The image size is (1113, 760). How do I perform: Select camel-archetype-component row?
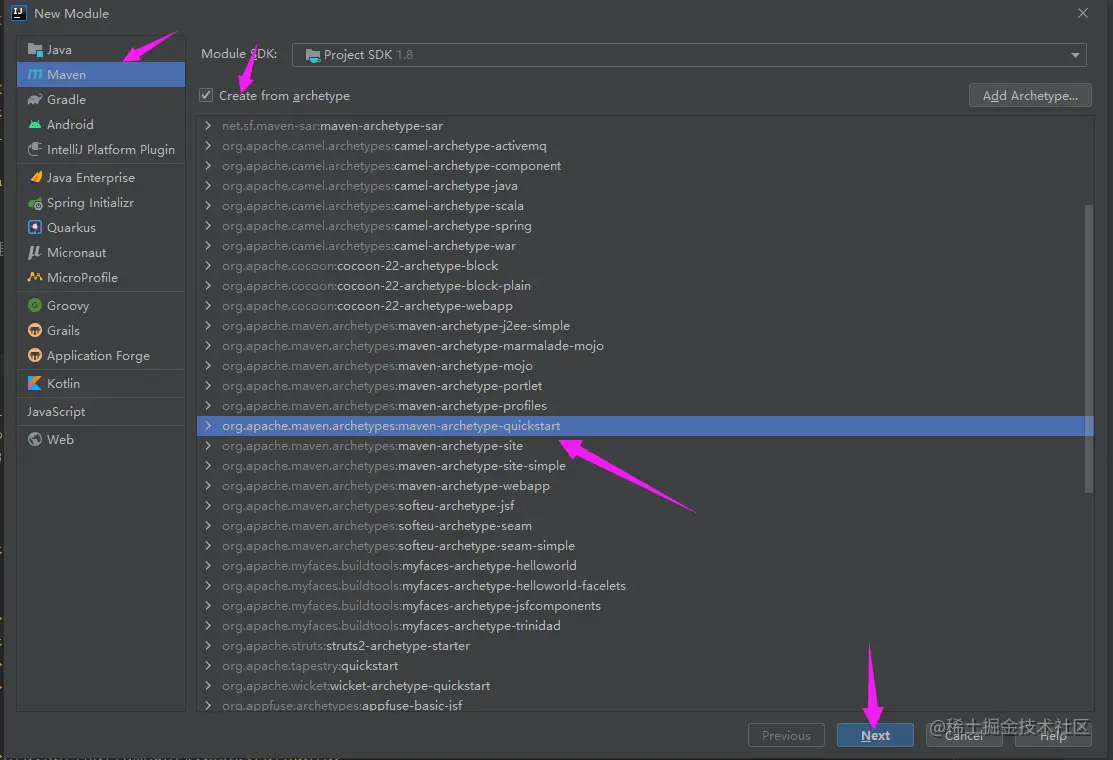[645, 165]
